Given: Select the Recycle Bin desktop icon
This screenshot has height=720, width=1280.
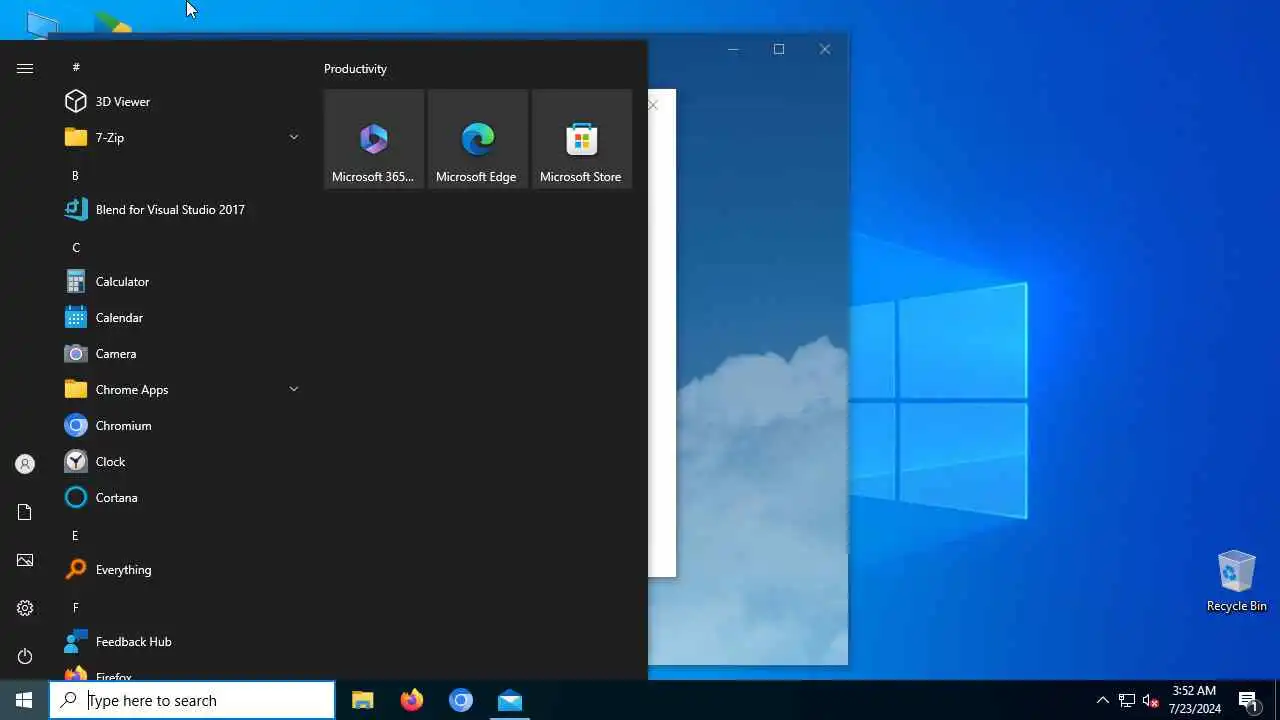Looking at the screenshot, I should 1237,580.
